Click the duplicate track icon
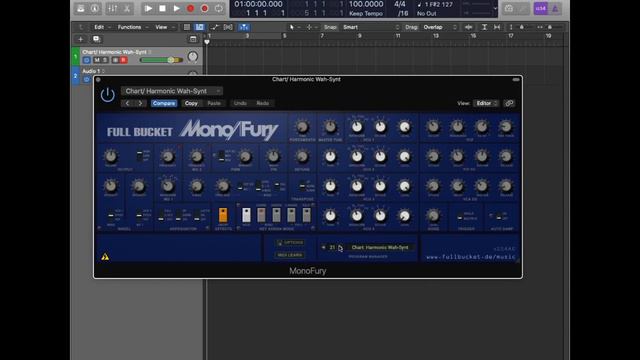640x360 pixels. click(x=96, y=39)
